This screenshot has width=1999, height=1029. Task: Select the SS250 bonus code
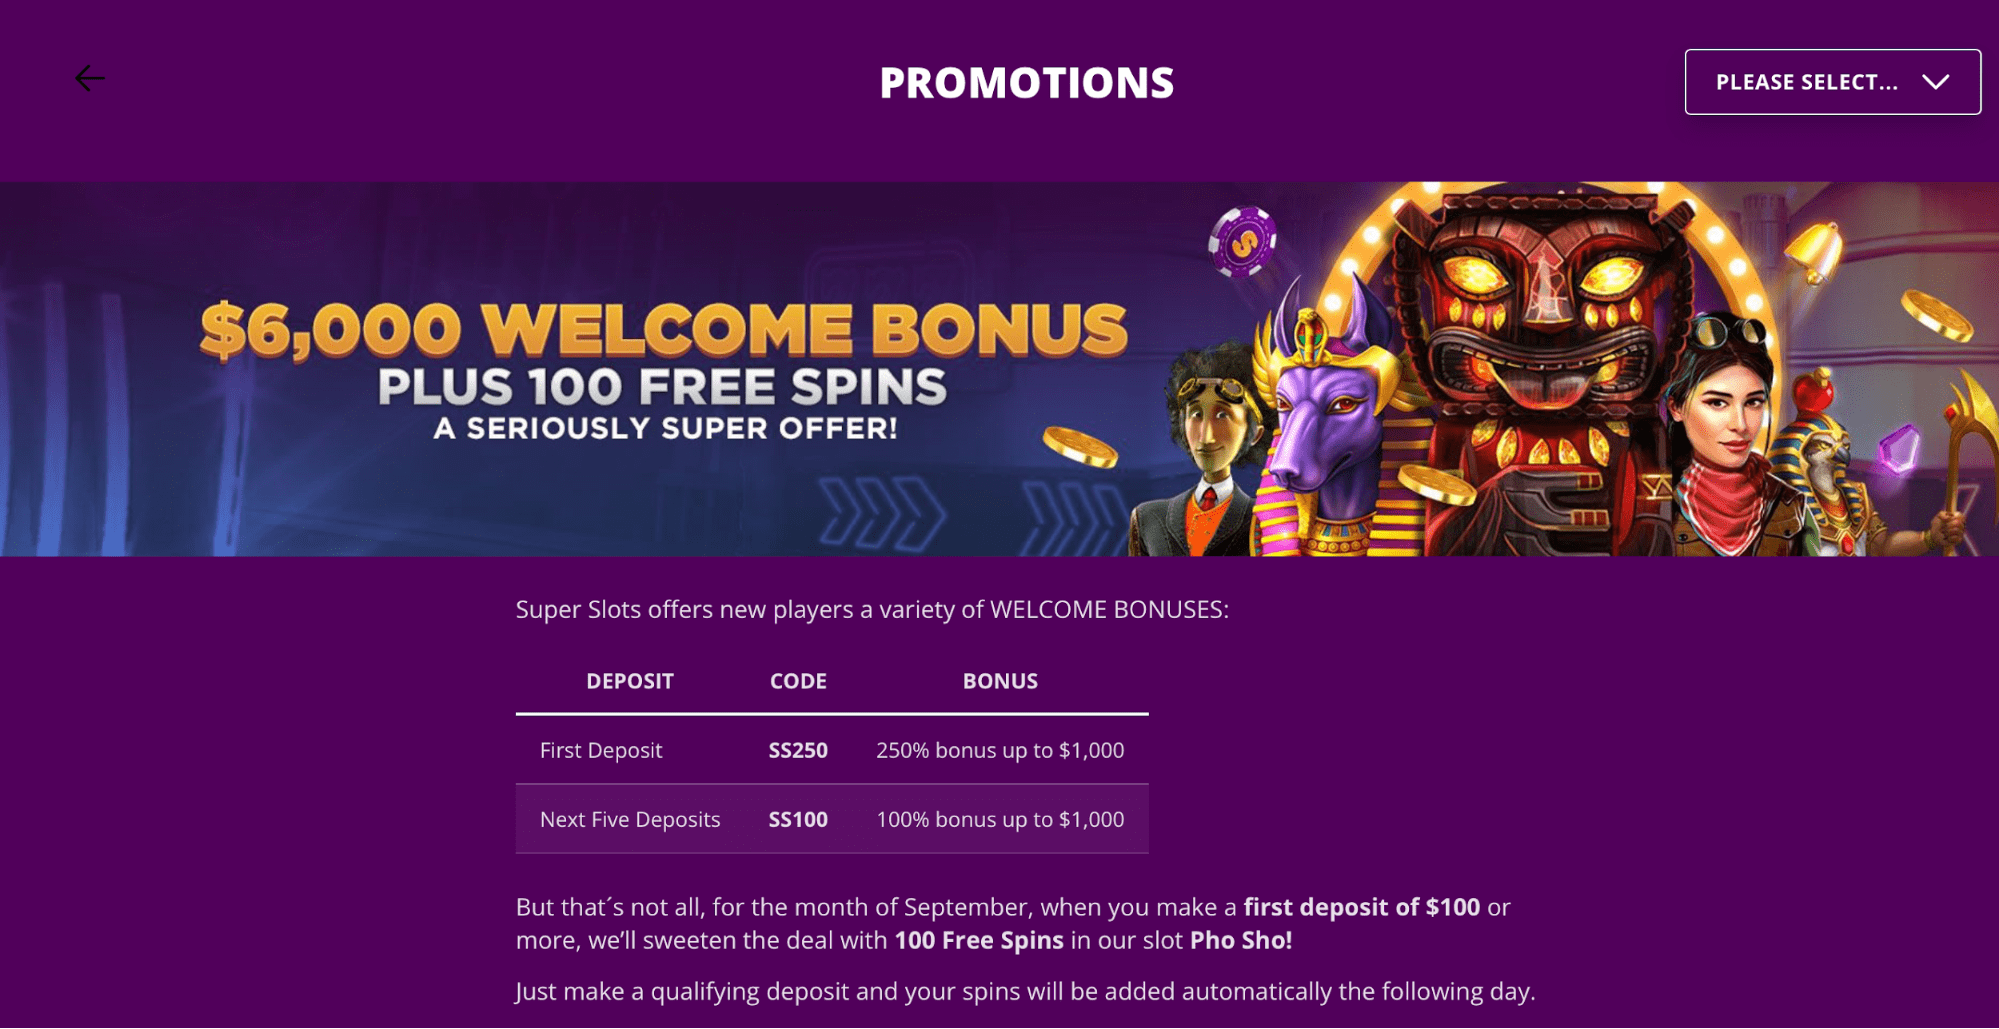(x=798, y=750)
